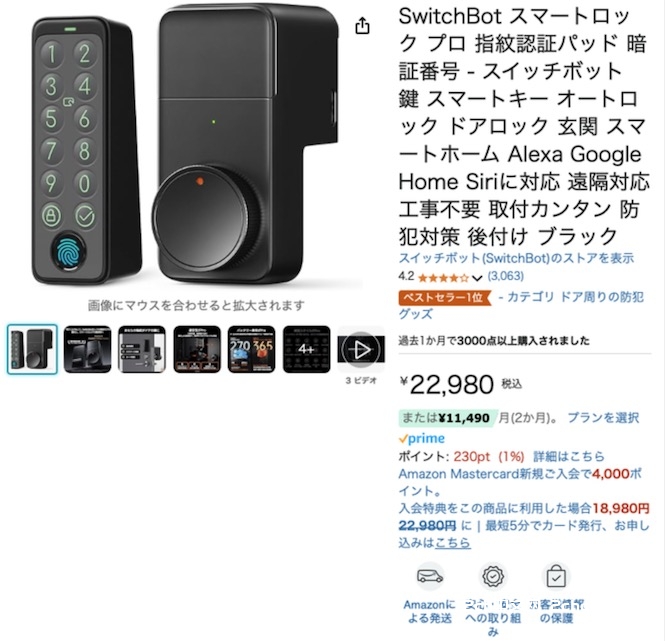
Task: Open the product video play thumbnail
Action: point(361,350)
